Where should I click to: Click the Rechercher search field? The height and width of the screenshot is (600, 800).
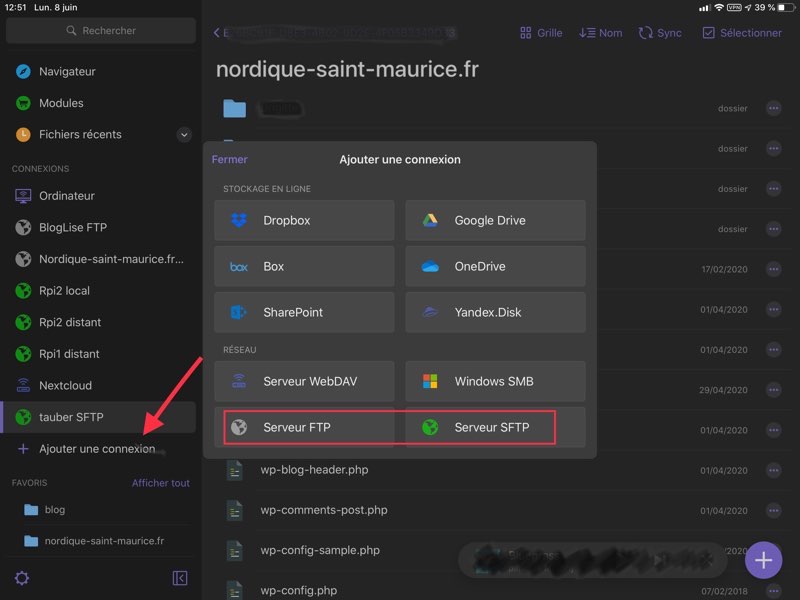coord(100,31)
